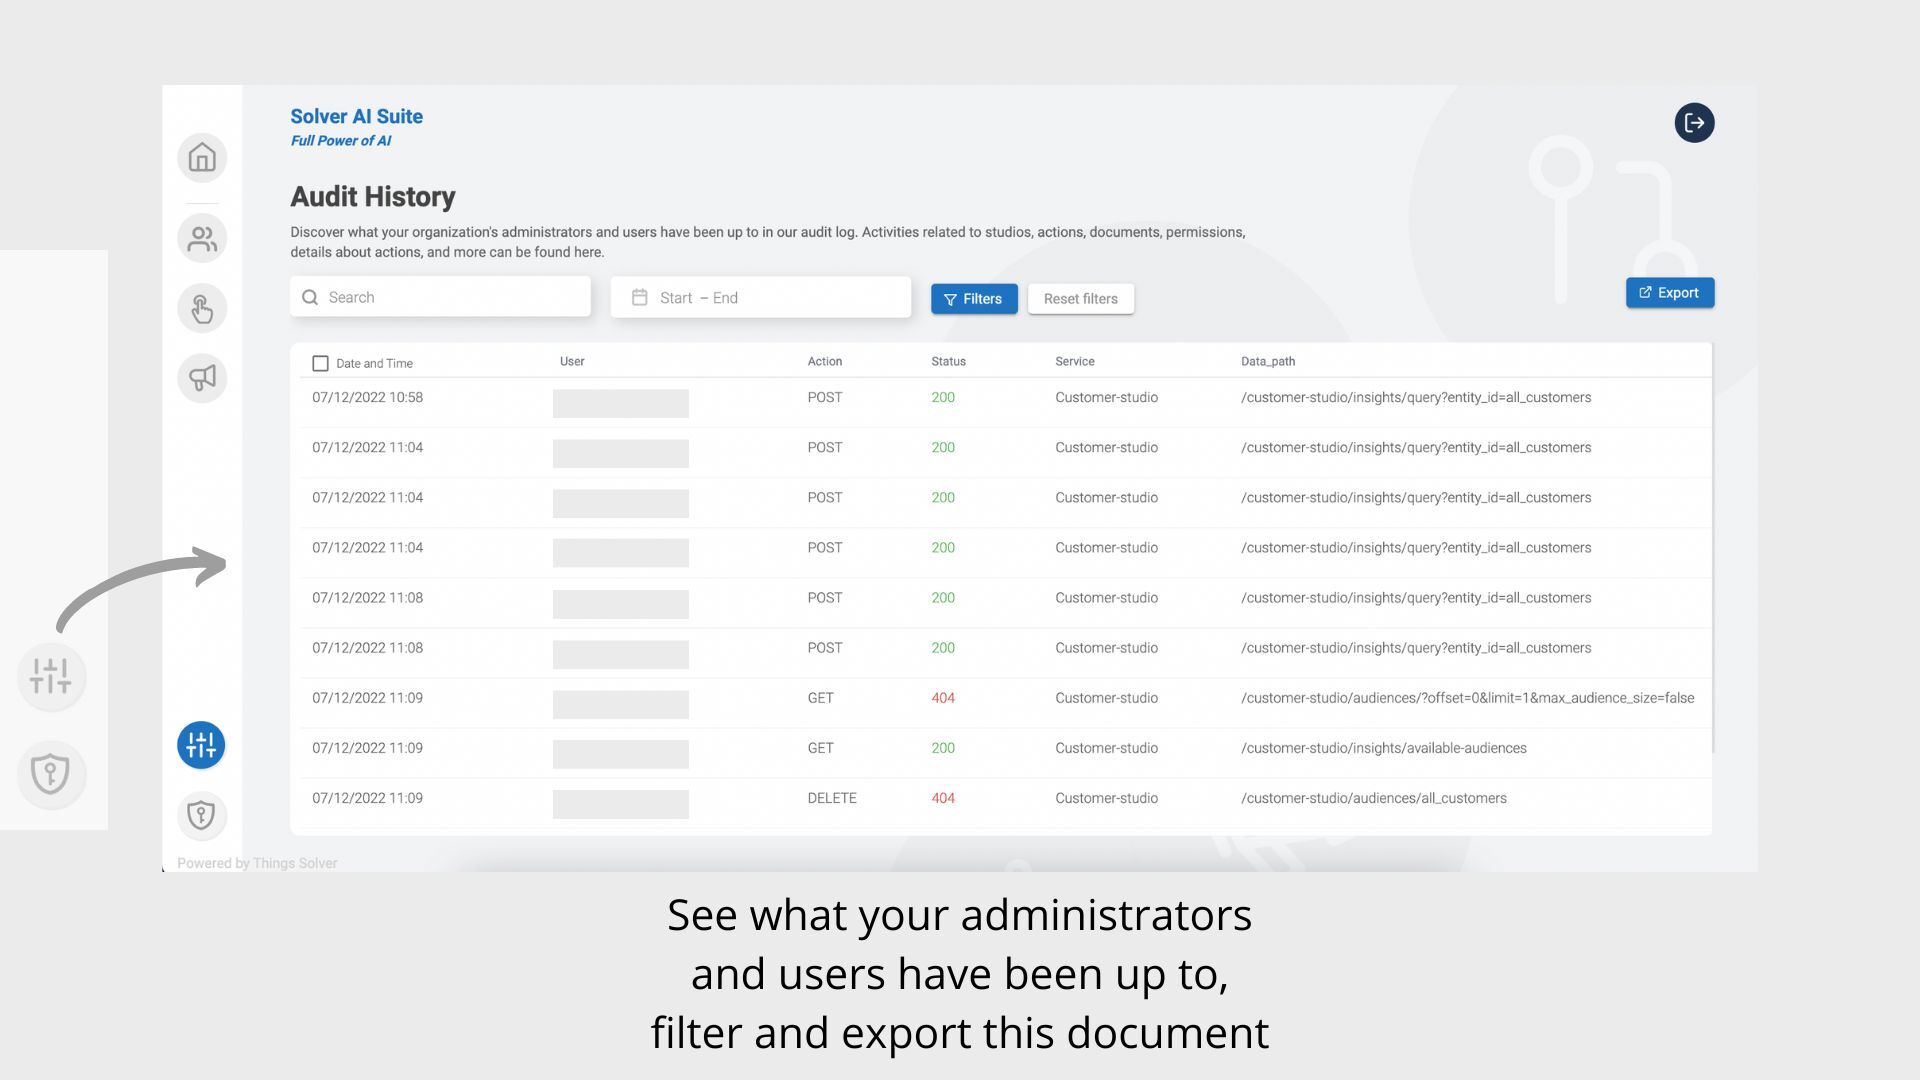
Task: Click the vertical scrollbar of the audit table
Action: (1713, 548)
